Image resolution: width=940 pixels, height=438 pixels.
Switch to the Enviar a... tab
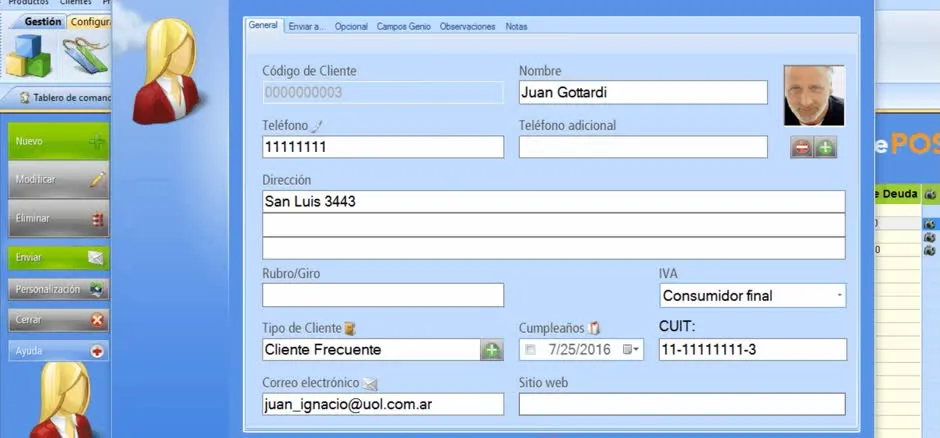306,26
